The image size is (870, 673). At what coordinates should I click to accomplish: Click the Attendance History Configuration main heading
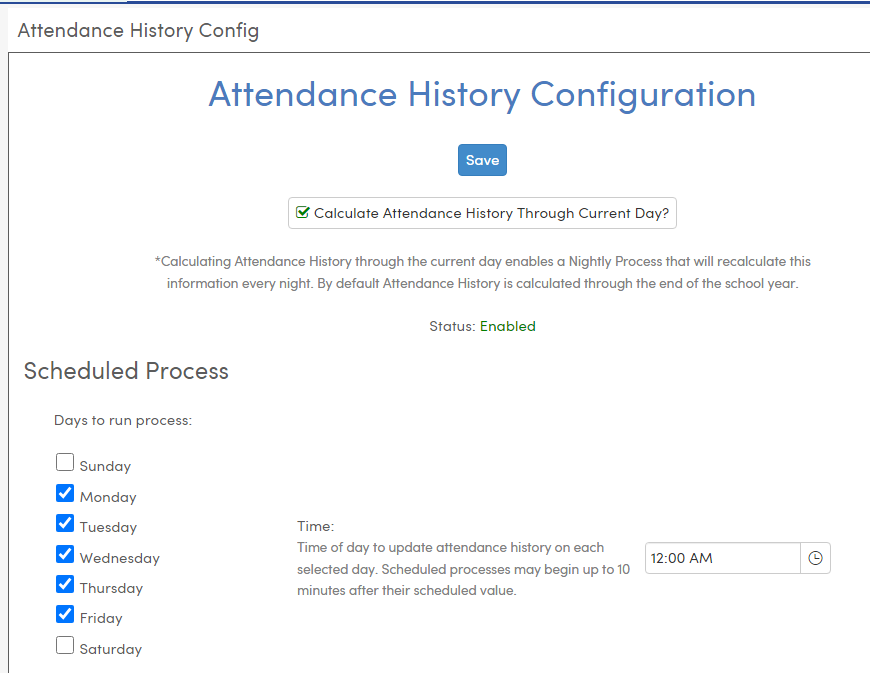coord(481,94)
